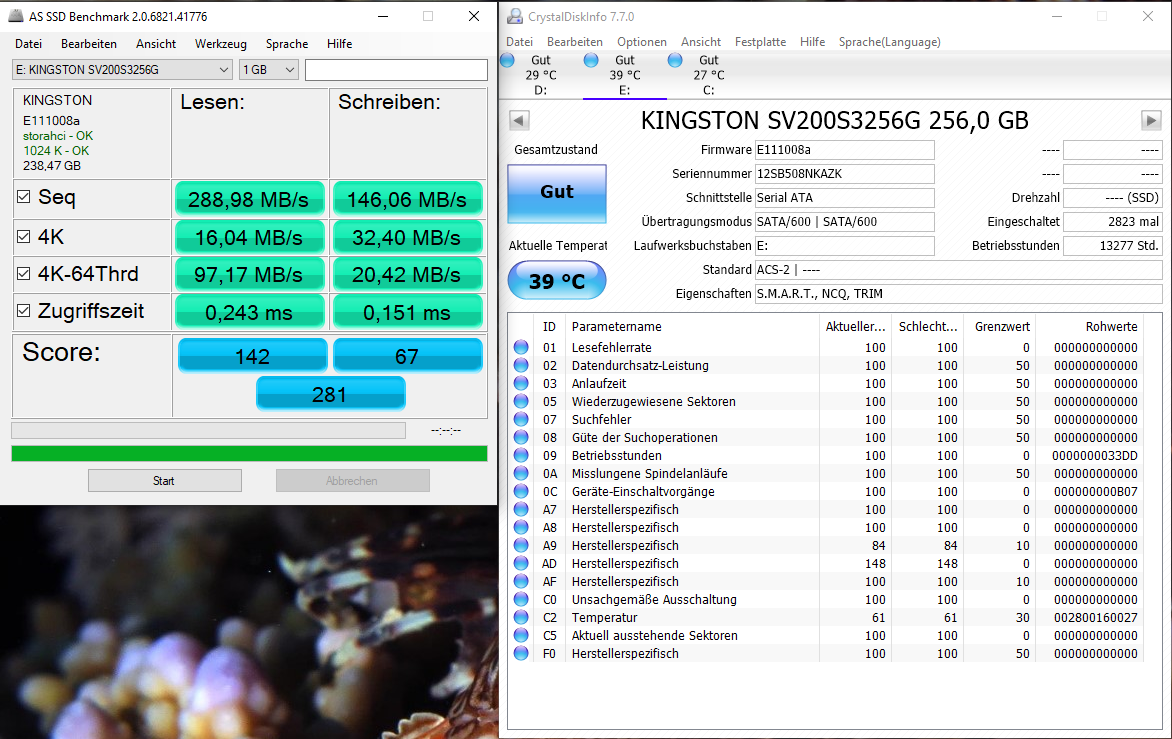Viewport: 1172px width, 739px height.
Task: Click status orb of Geräte-Einschaltvorgänge row
Action: point(521,491)
